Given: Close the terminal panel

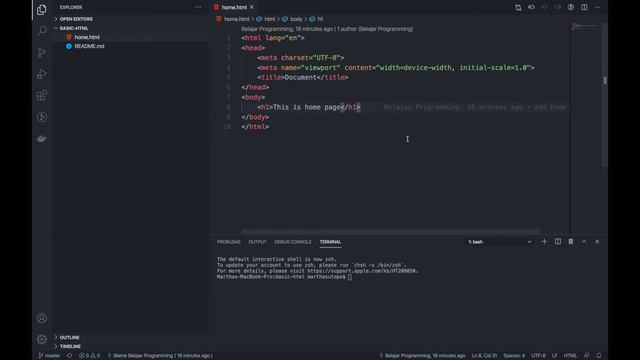Looking at the screenshot, I should [597, 242].
